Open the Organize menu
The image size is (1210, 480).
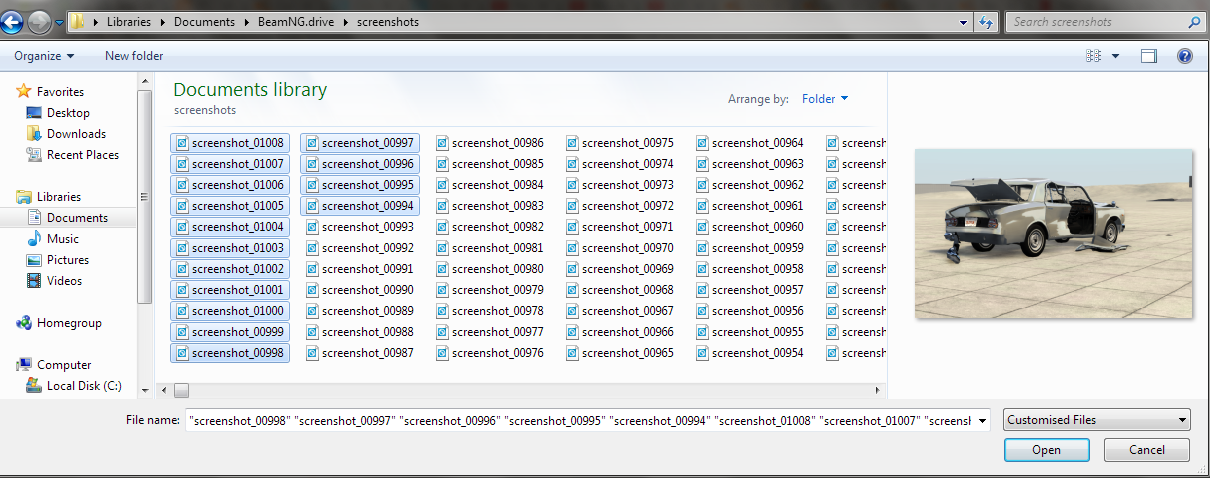(x=44, y=56)
